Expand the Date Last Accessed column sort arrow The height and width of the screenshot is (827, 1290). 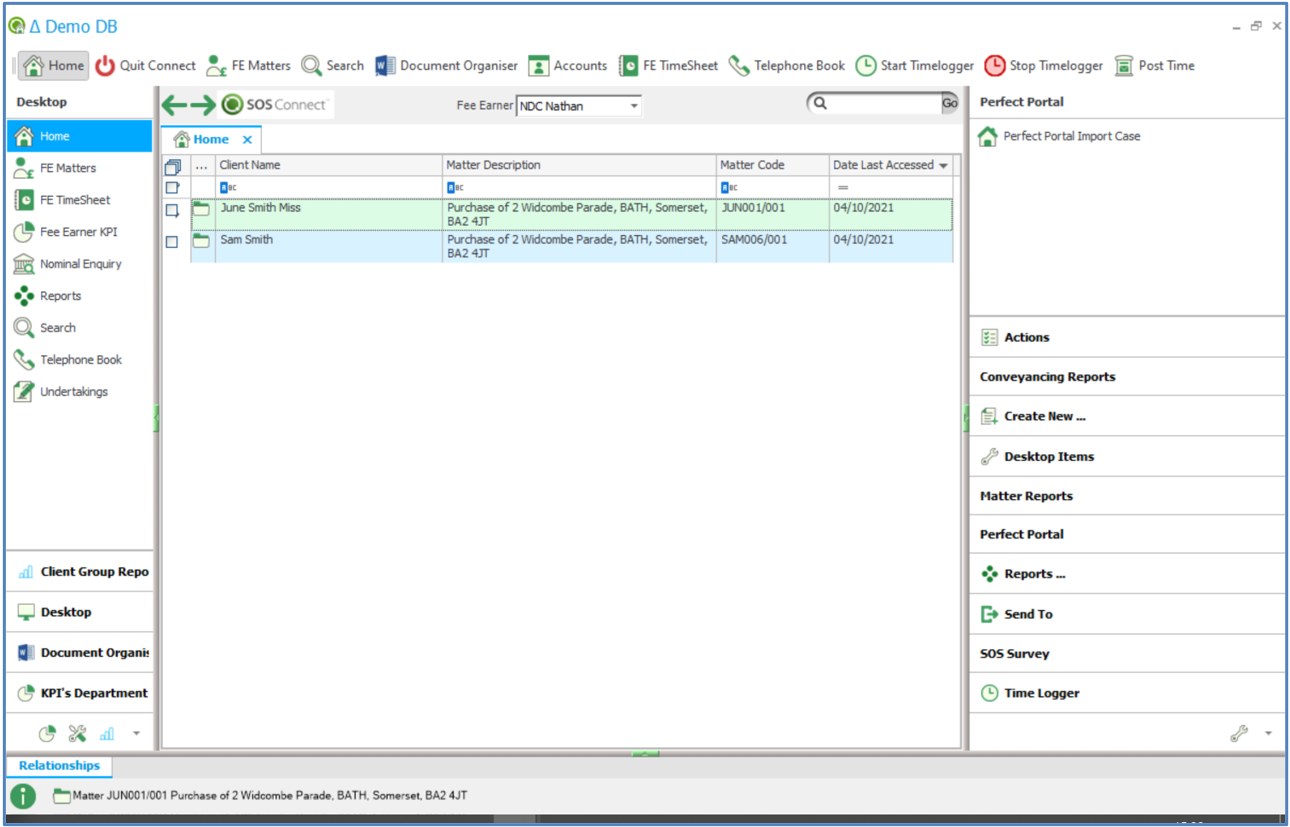(943, 166)
